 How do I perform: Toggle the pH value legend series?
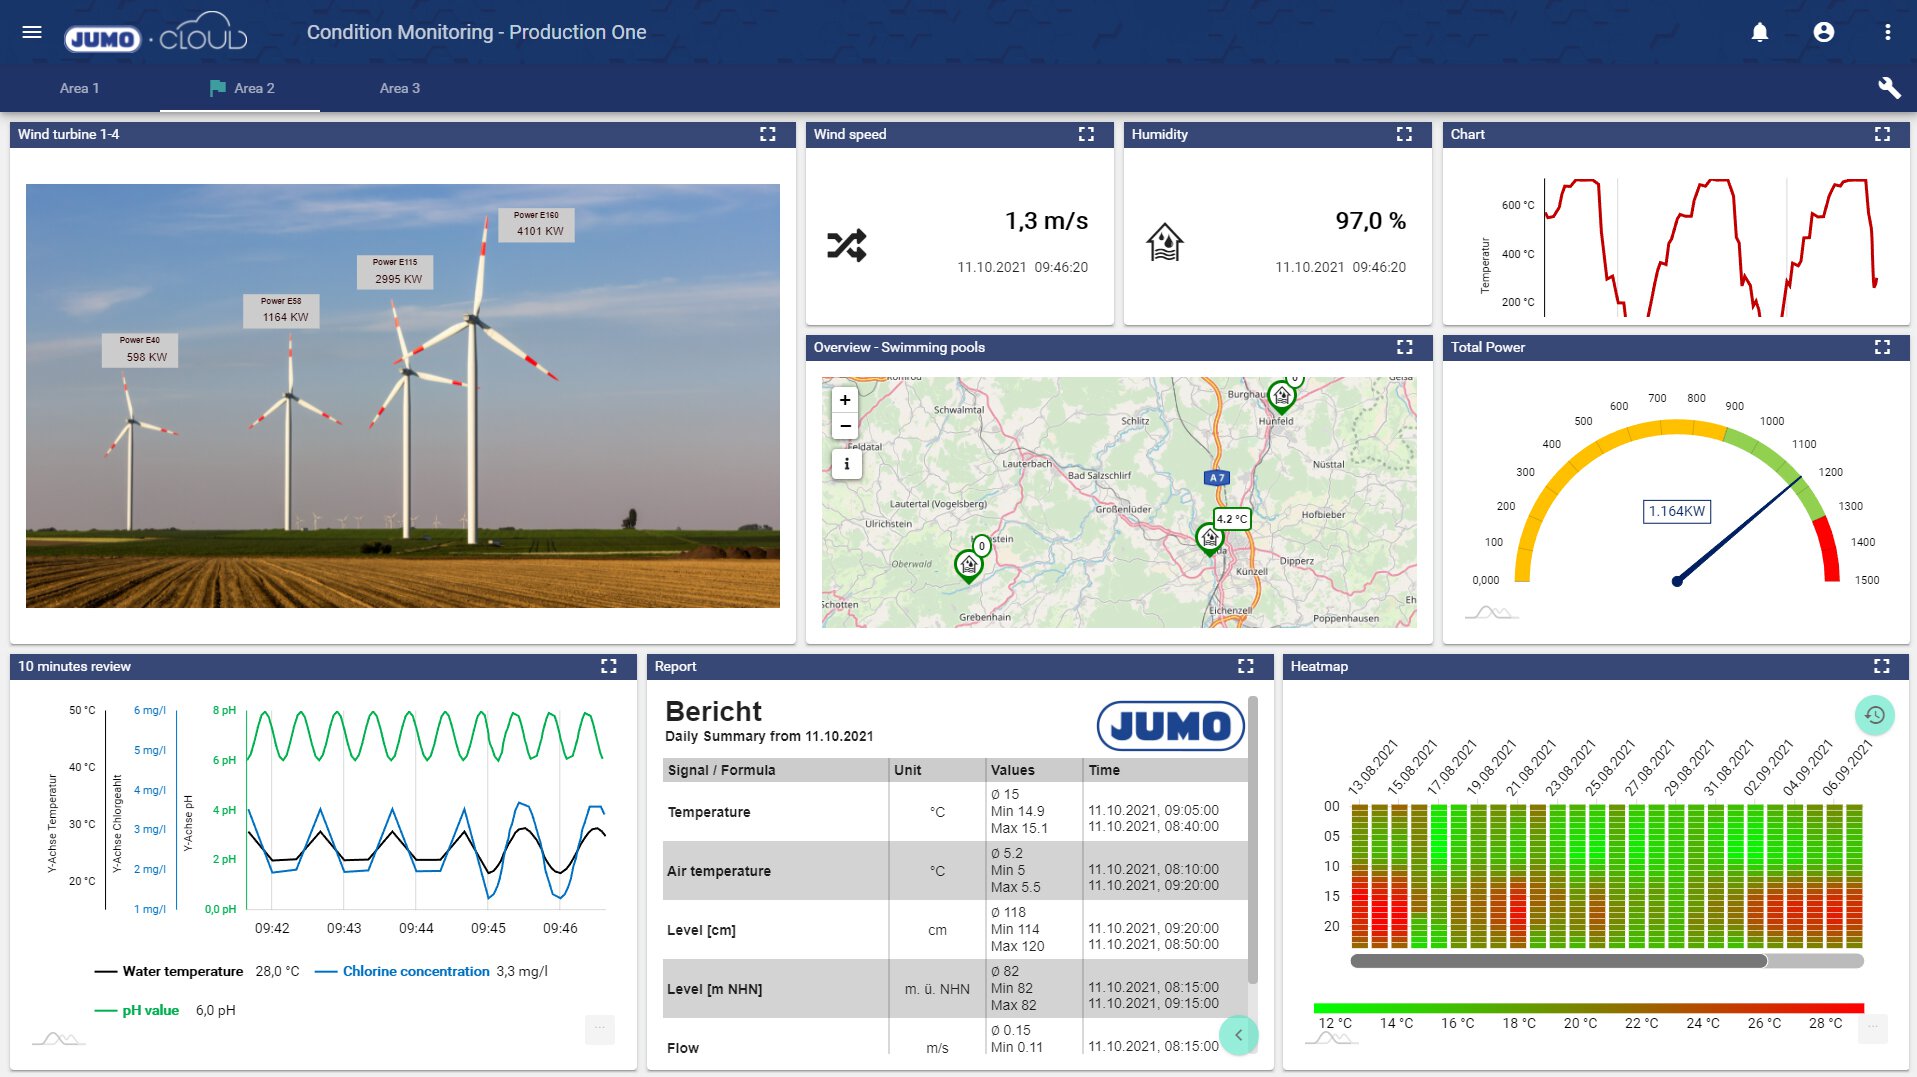pyautogui.click(x=150, y=1010)
